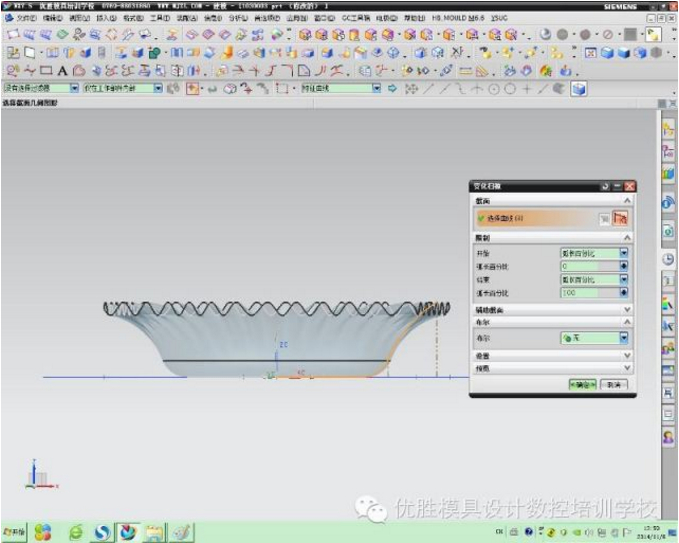Click the NX application icon in taskbar

click(x=129, y=532)
